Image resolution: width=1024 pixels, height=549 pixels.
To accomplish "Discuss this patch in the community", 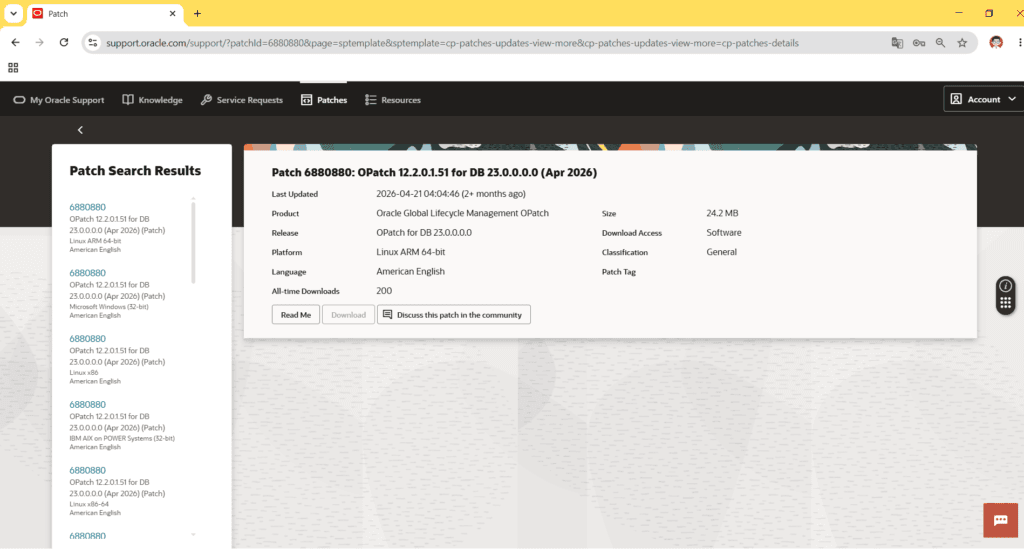I will point(454,315).
